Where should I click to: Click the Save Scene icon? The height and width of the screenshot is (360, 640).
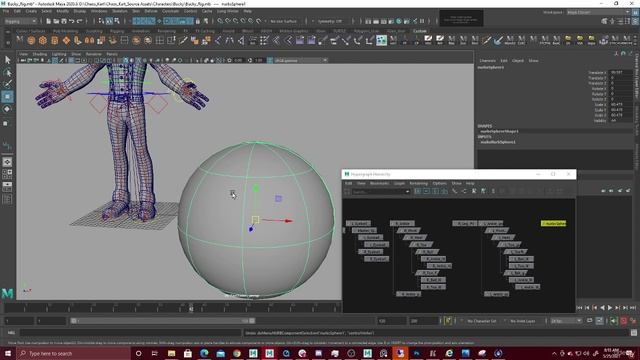click(64, 21)
